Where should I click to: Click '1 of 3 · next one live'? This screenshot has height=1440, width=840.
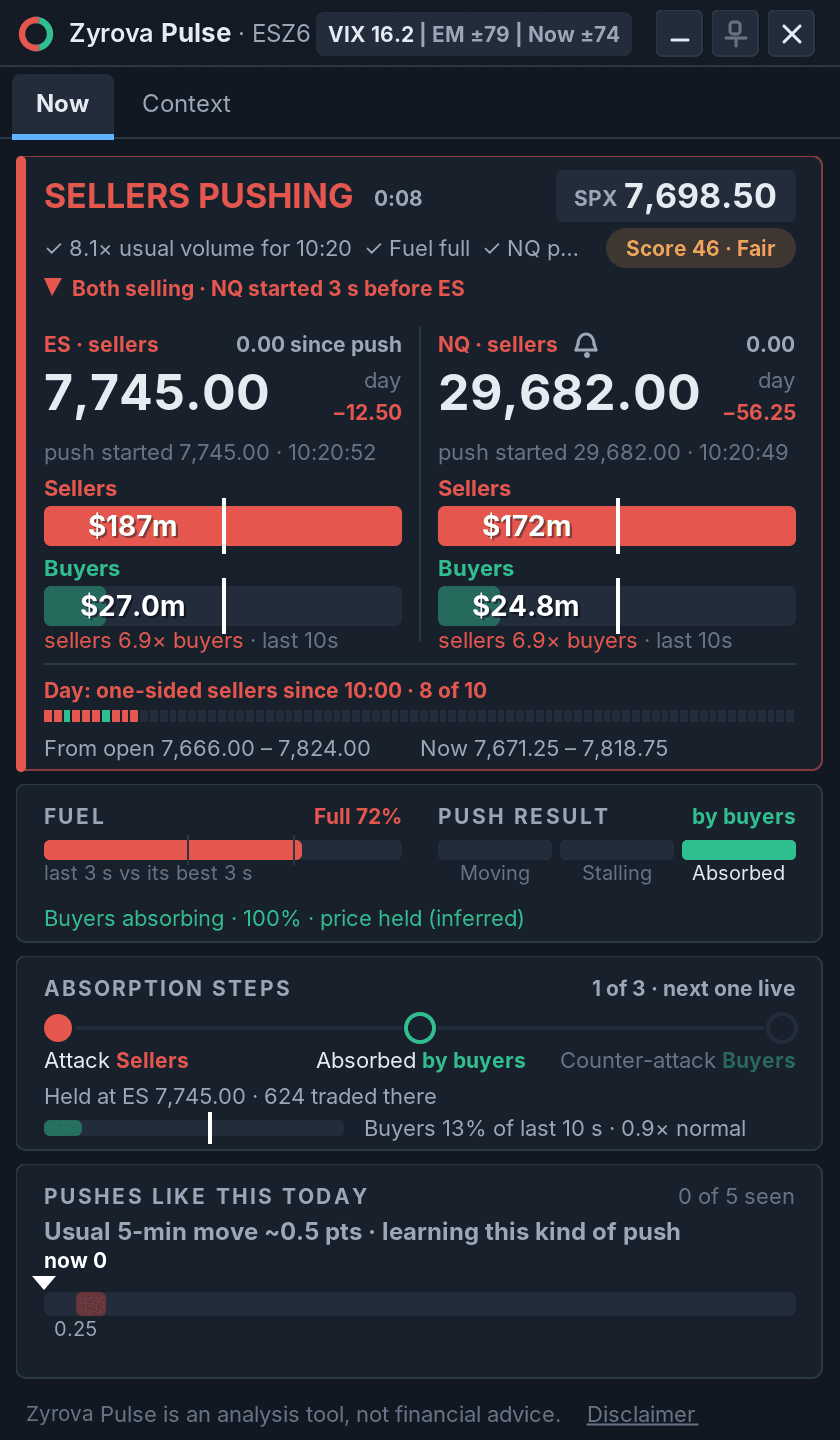pyautogui.click(x=694, y=989)
